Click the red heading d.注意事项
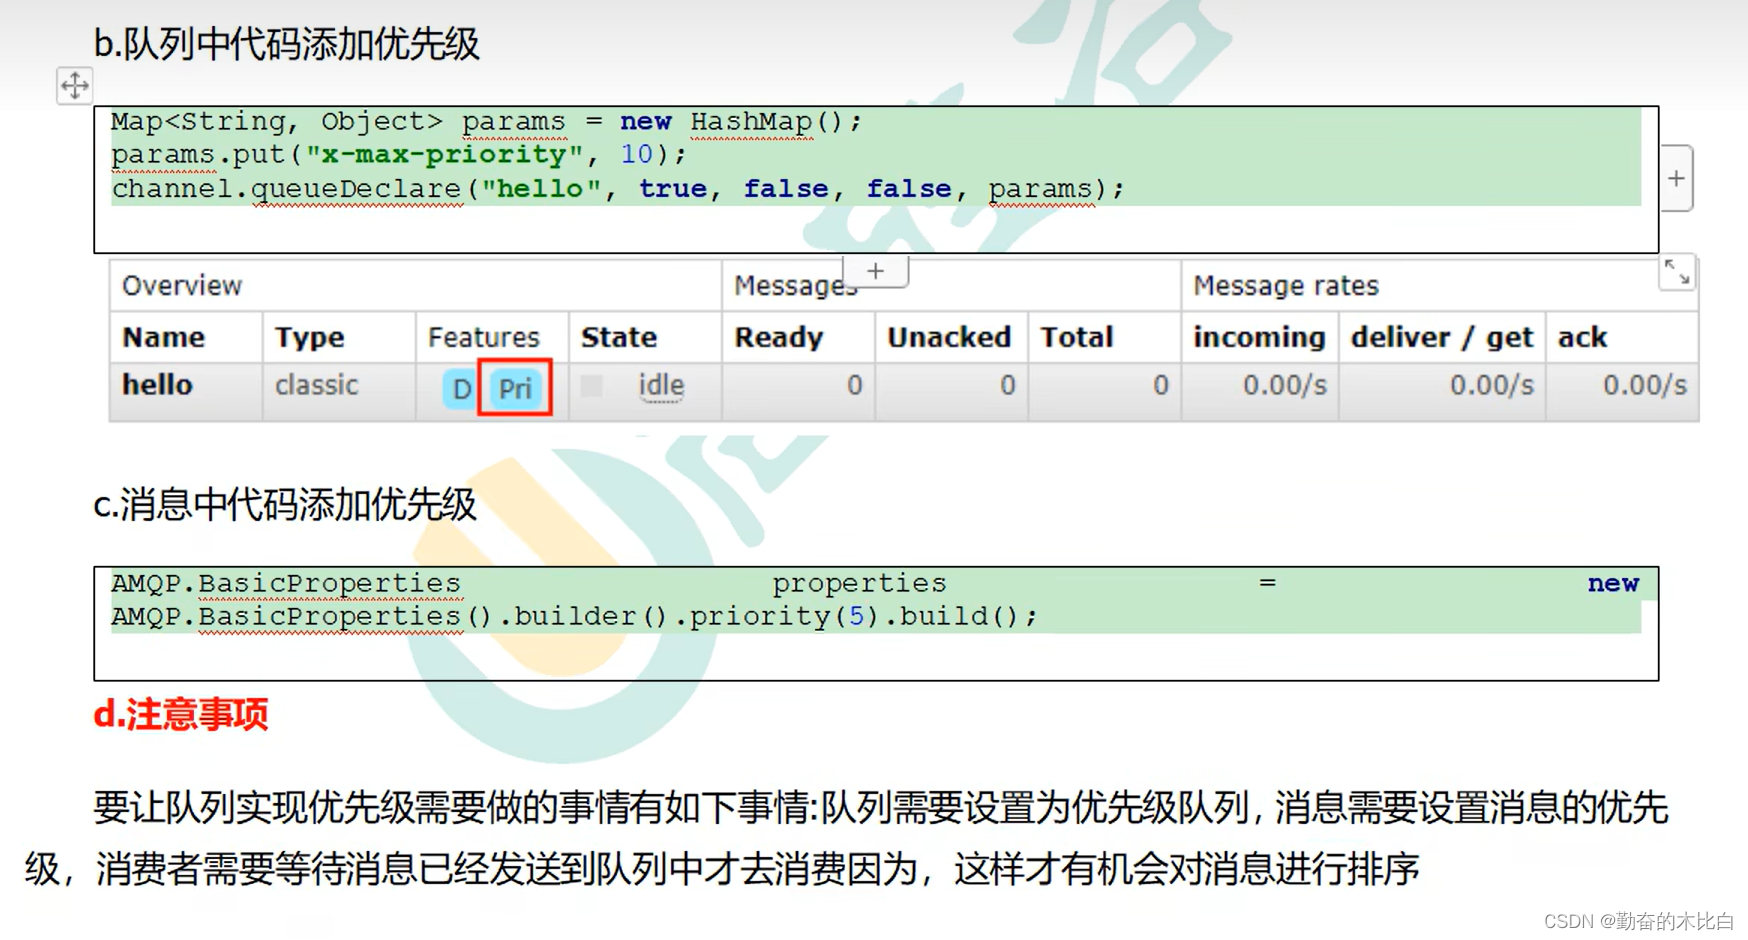The image size is (1748, 940). coord(181,714)
